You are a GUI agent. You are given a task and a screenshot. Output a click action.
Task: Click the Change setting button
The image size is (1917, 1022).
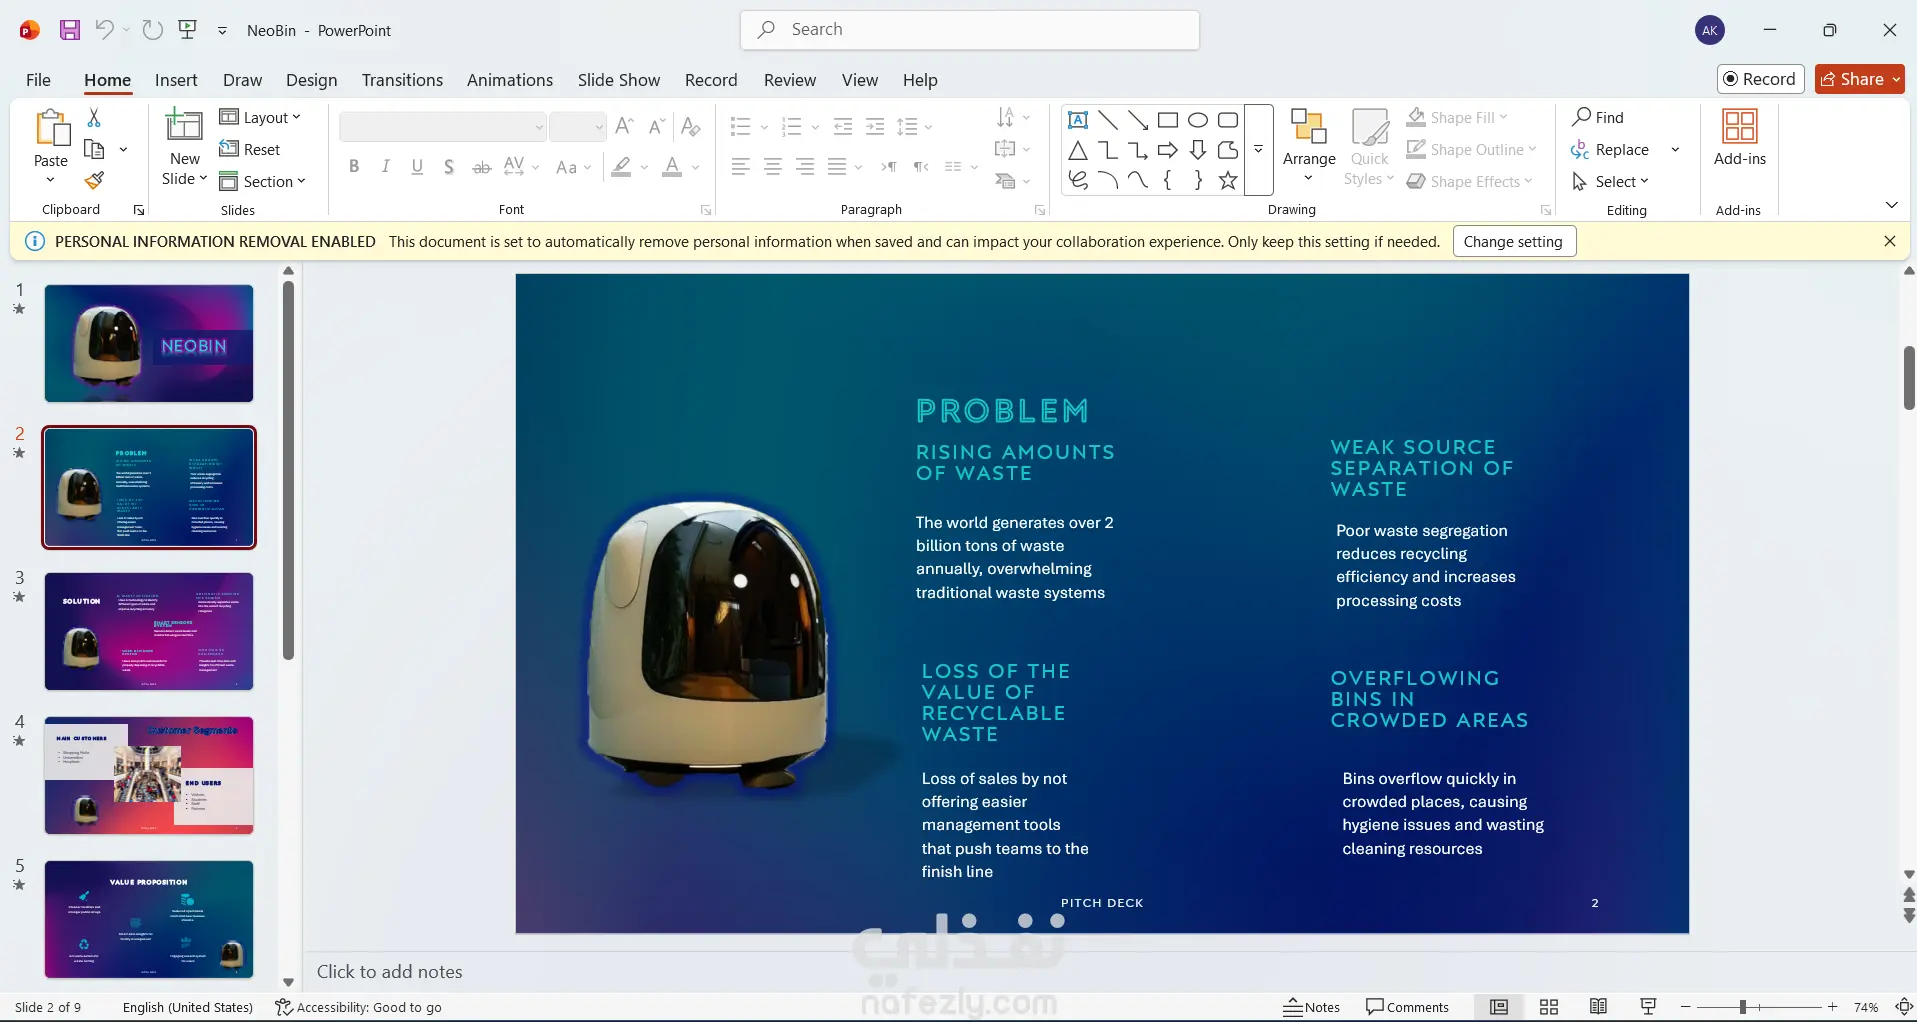coord(1514,241)
